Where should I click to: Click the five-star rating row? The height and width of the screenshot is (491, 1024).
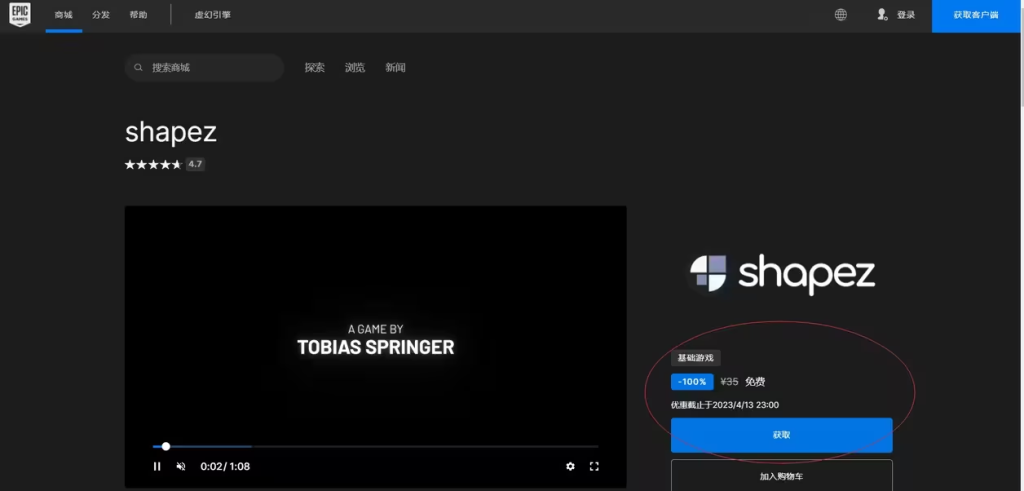153,165
